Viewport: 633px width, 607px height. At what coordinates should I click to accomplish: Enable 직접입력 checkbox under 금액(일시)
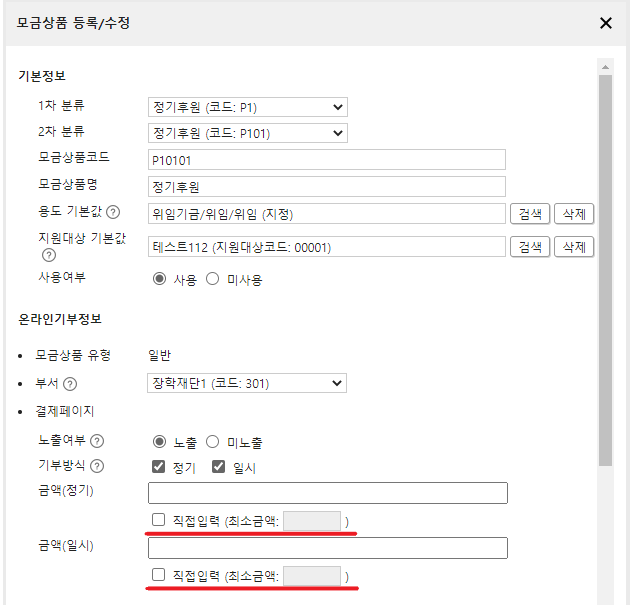pos(158,576)
